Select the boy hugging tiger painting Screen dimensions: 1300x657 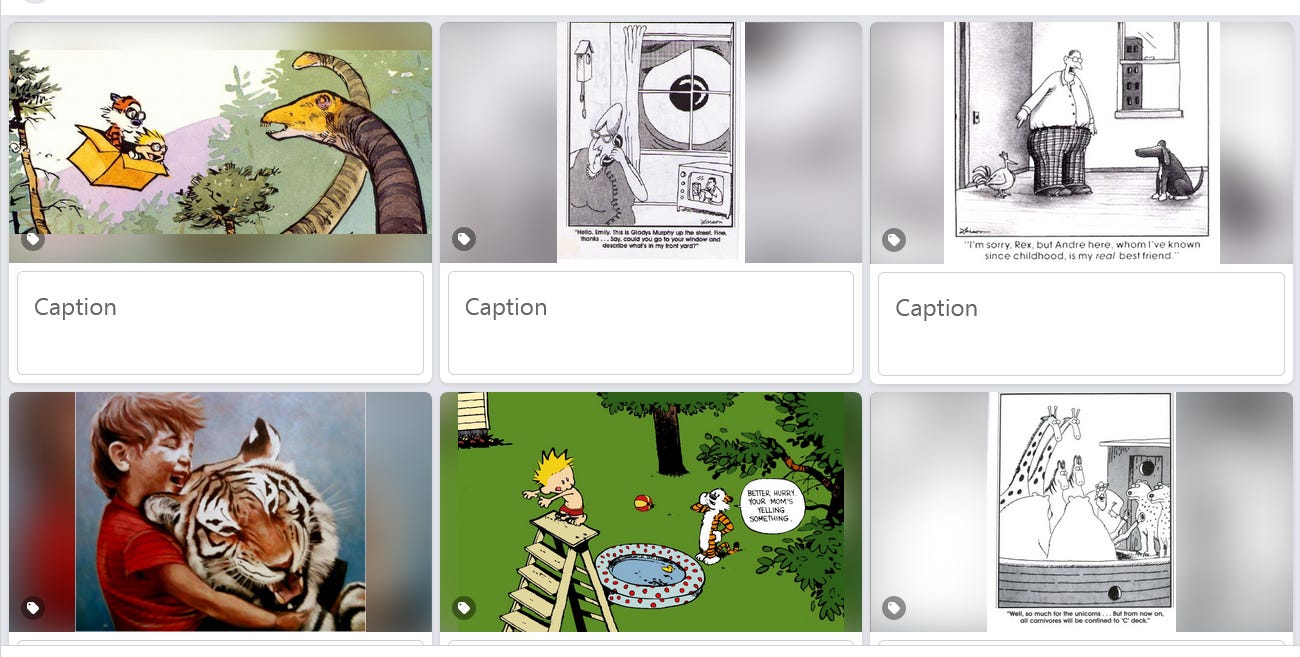(220, 512)
